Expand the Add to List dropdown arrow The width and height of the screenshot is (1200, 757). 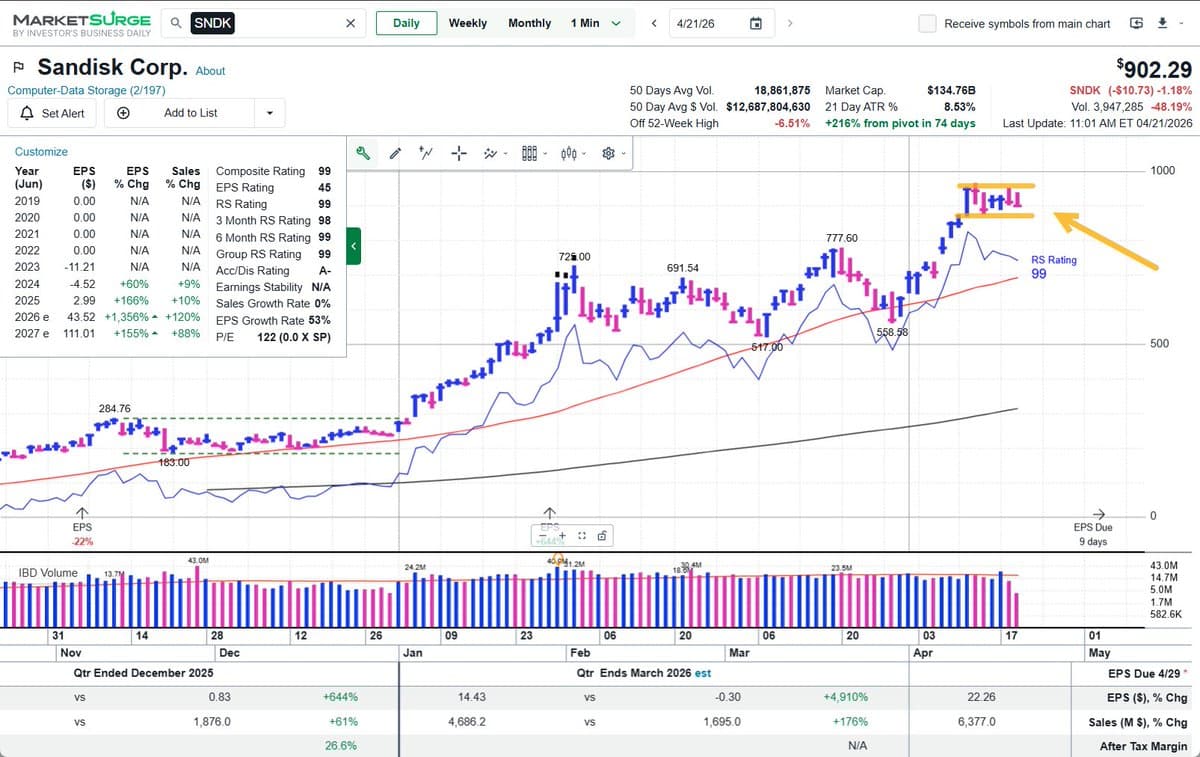[x=268, y=112]
